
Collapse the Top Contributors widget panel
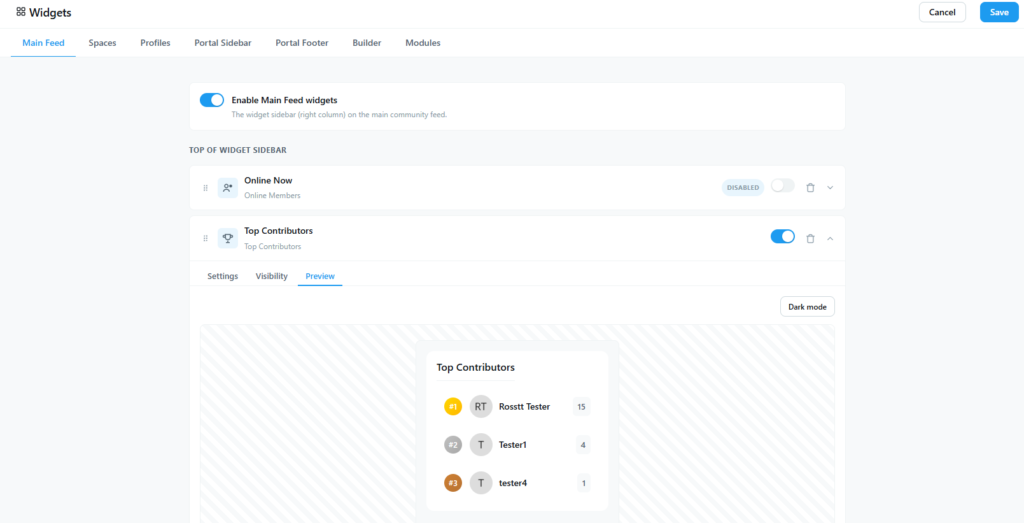pos(830,238)
